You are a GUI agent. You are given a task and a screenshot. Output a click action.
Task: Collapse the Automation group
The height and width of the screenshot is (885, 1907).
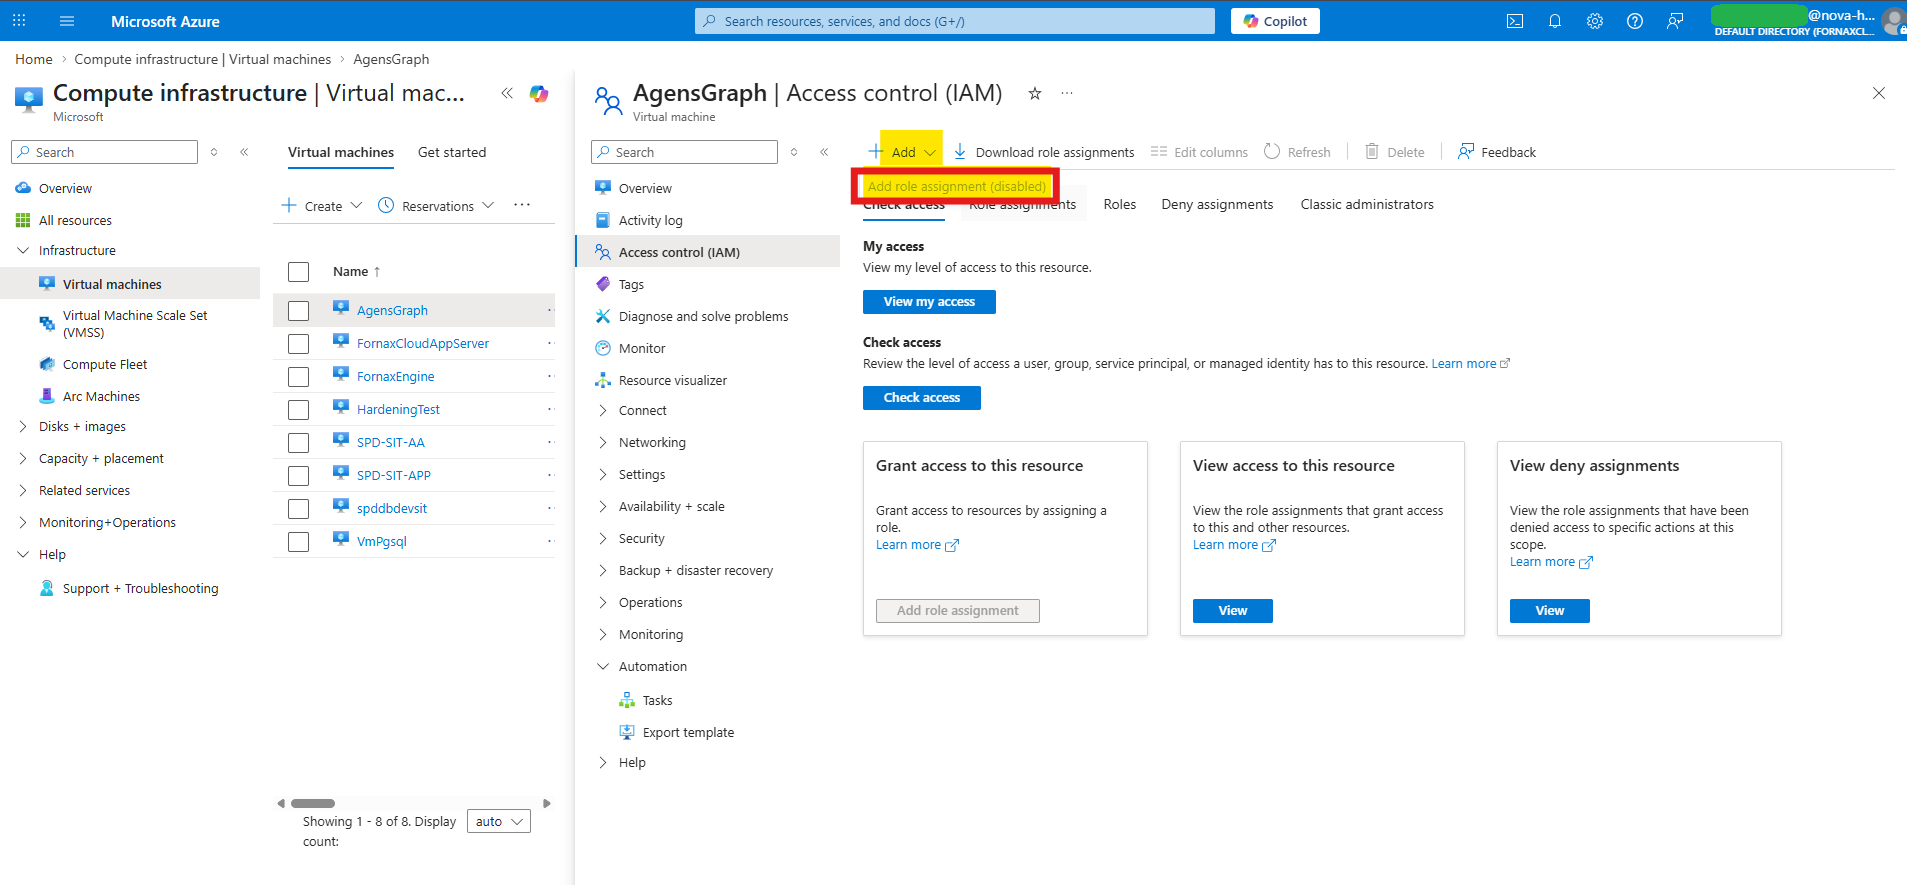pyautogui.click(x=603, y=666)
